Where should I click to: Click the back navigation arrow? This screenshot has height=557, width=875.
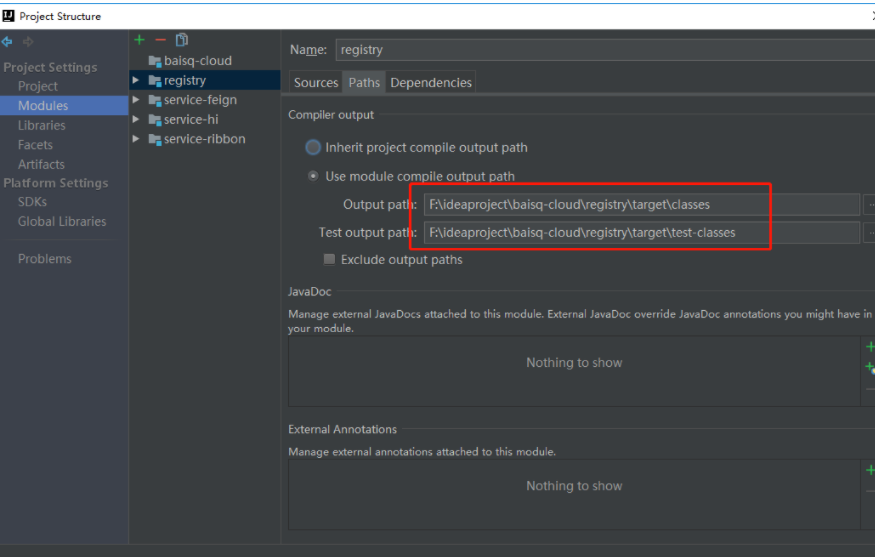point(7,41)
